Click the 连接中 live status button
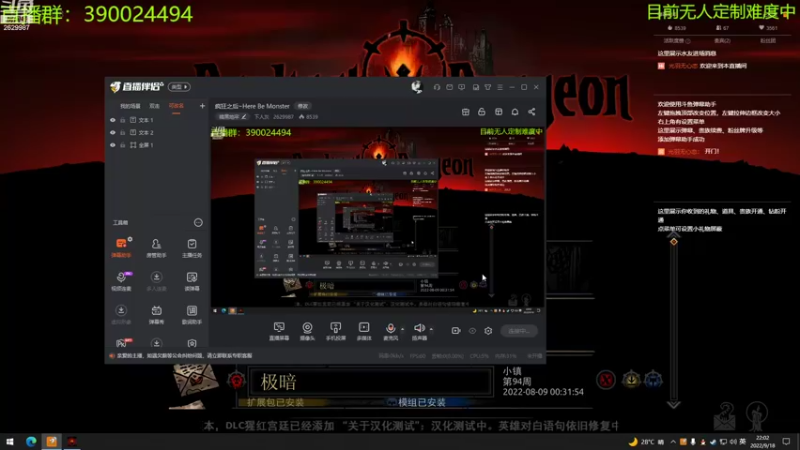Image resolution: width=800 pixels, height=450 pixels. (x=519, y=331)
